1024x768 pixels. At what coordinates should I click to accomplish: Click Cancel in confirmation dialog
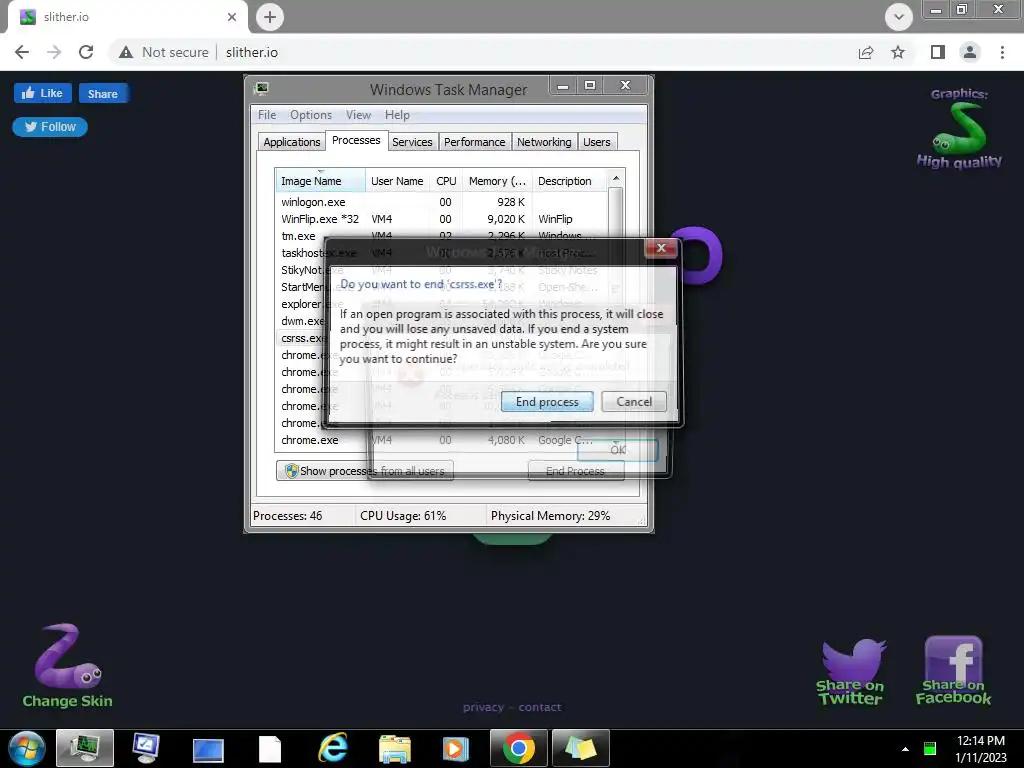tap(634, 402)
